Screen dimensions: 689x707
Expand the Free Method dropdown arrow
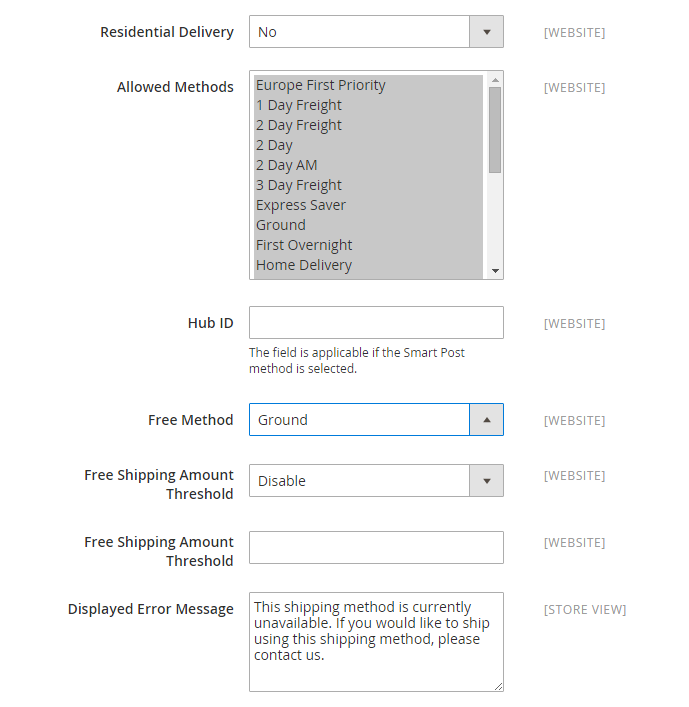pos(486,420)
